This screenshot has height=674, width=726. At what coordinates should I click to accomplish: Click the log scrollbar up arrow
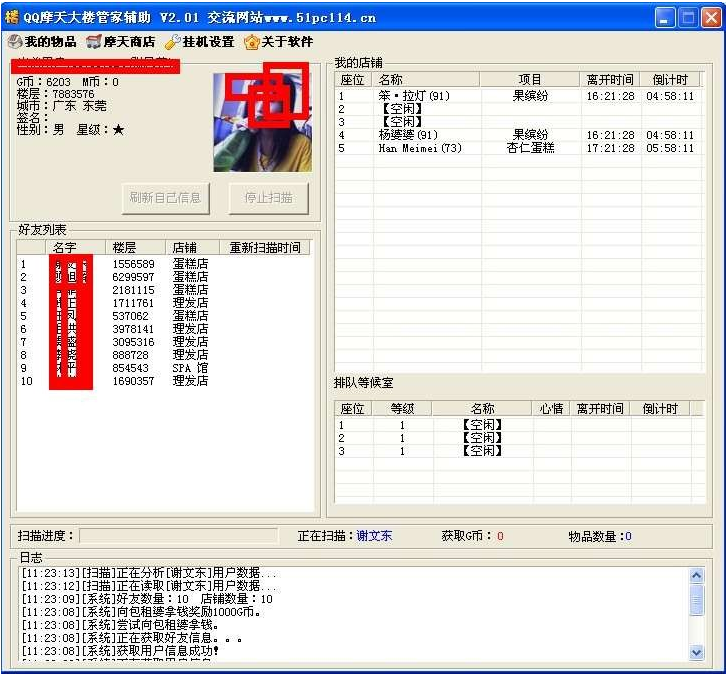(x=697, y=575)
